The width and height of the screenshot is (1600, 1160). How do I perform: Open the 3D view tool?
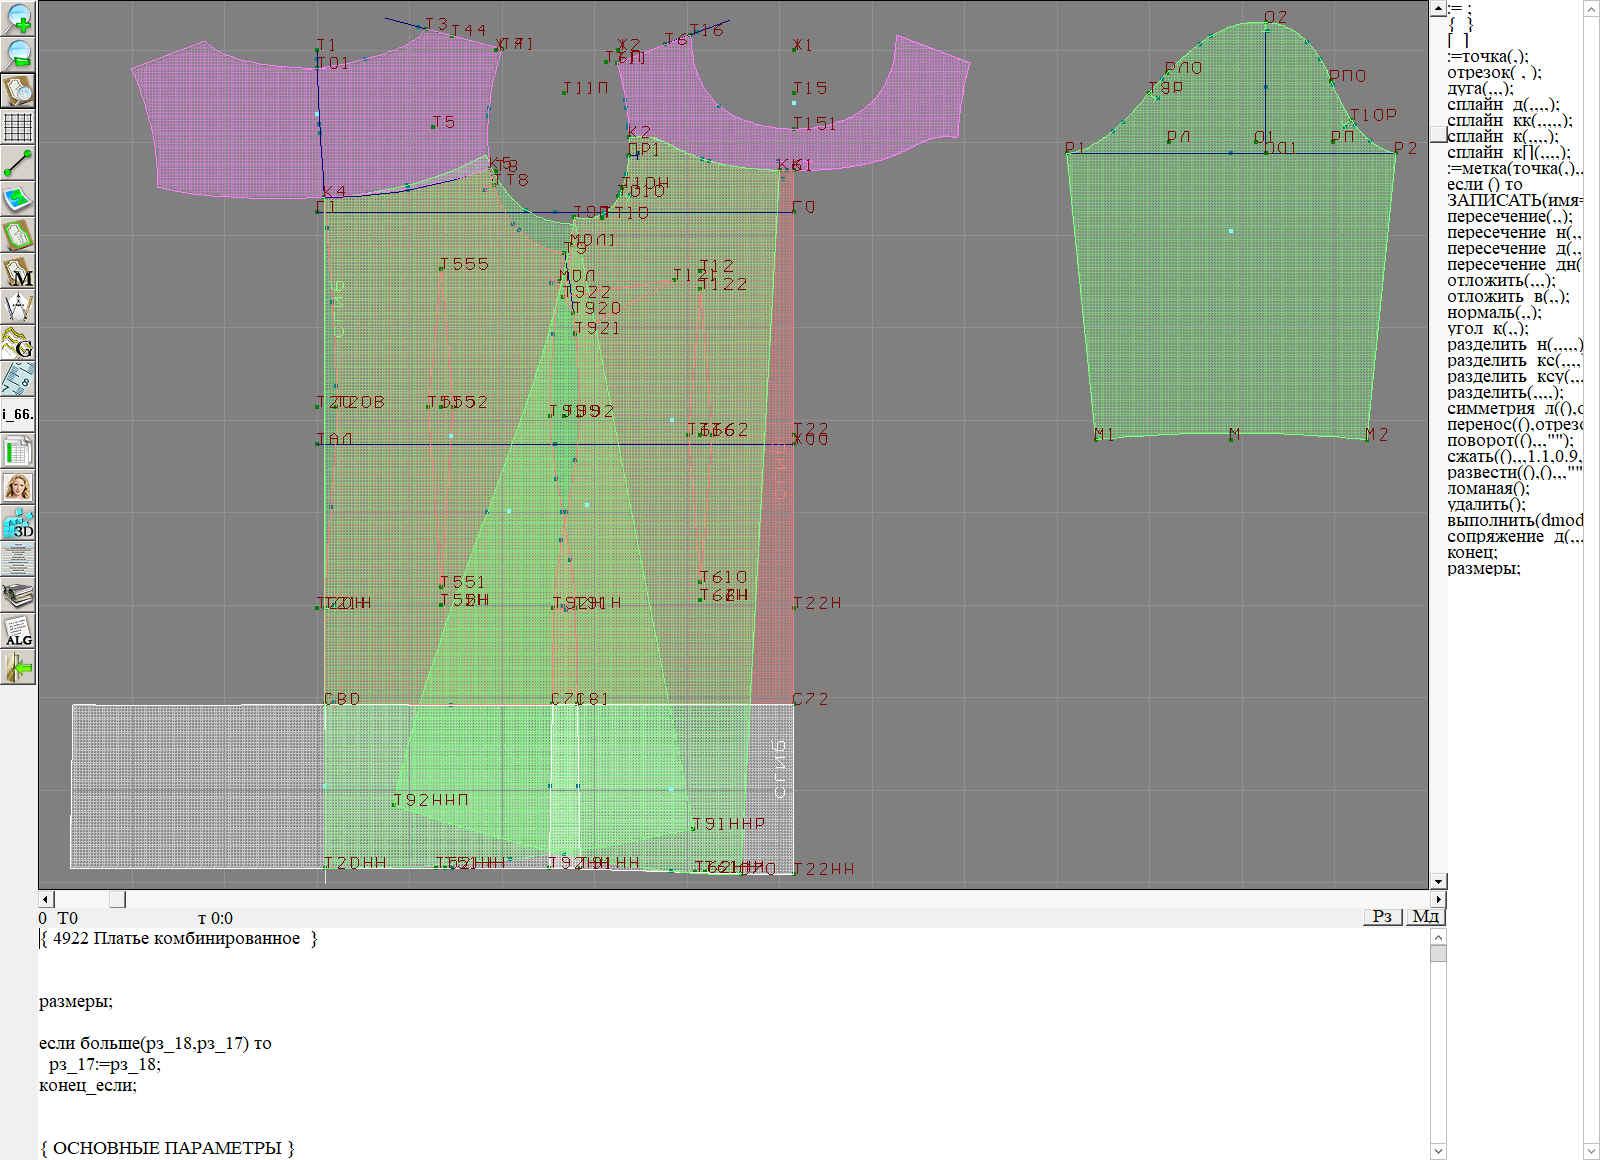coord(18,523)
